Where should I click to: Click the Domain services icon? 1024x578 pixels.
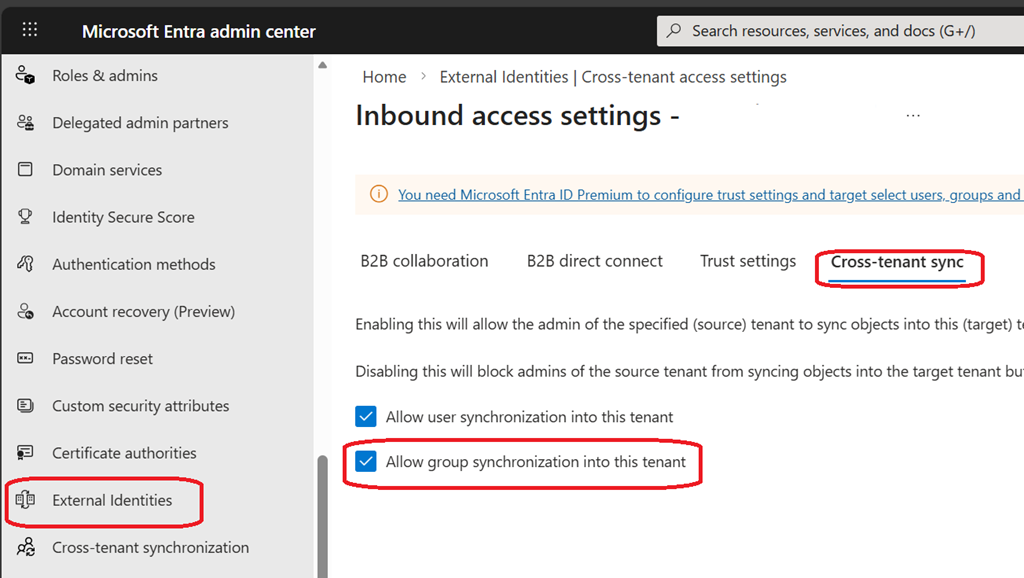(26, 170)
